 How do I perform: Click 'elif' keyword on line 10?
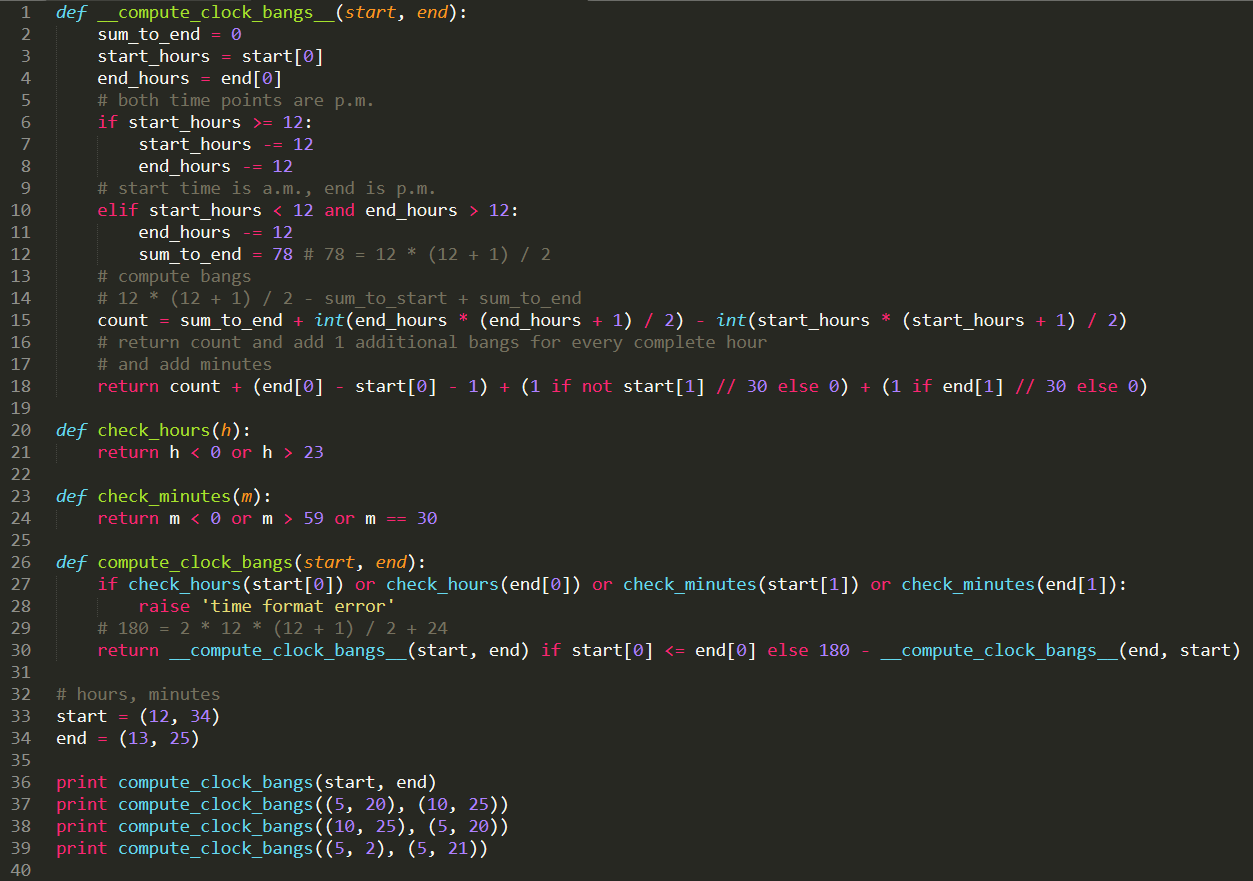click(118, 210)
